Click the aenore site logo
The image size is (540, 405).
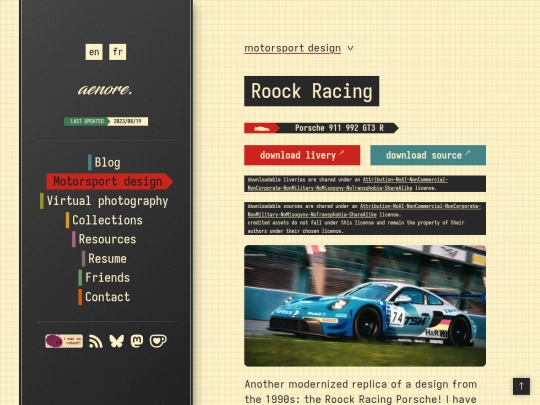[105, 90]
